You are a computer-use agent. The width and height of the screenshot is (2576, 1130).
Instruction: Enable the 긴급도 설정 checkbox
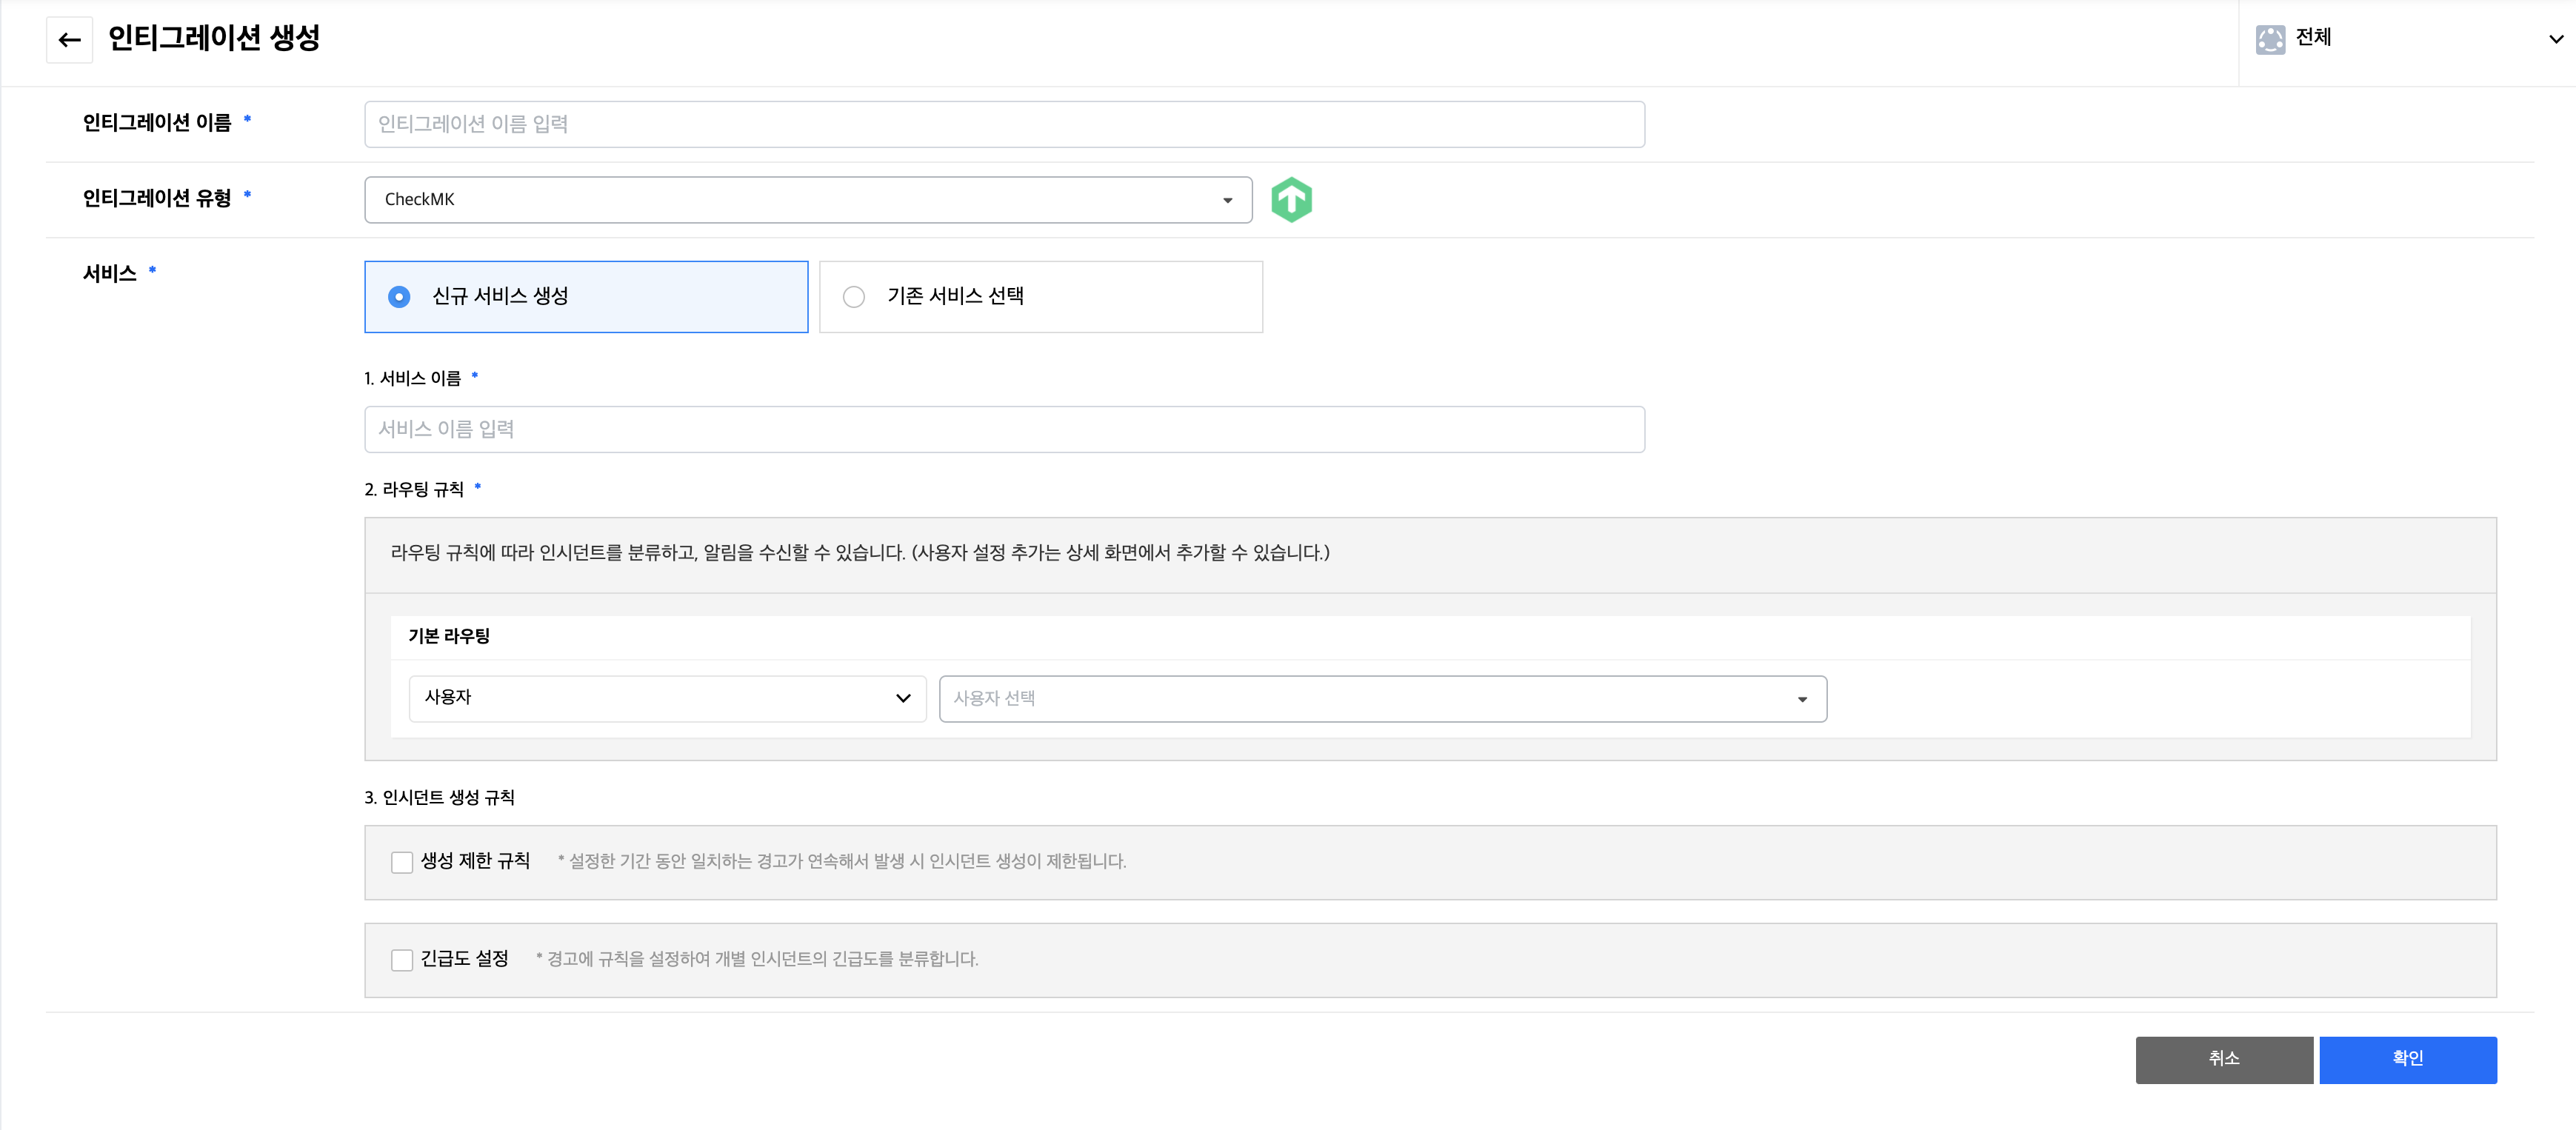click(x=402, y=960)
